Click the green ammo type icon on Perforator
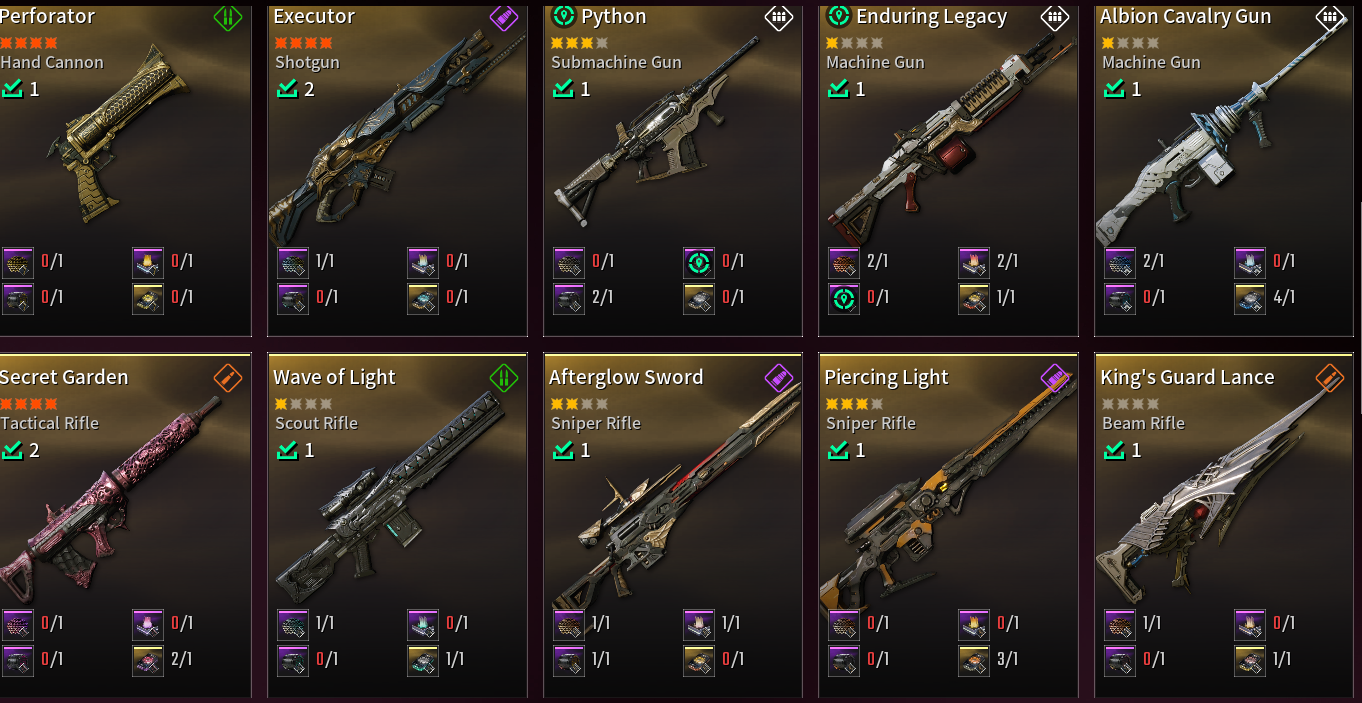The width and height of the screenshot is (1362, 703). pos(228,17)
